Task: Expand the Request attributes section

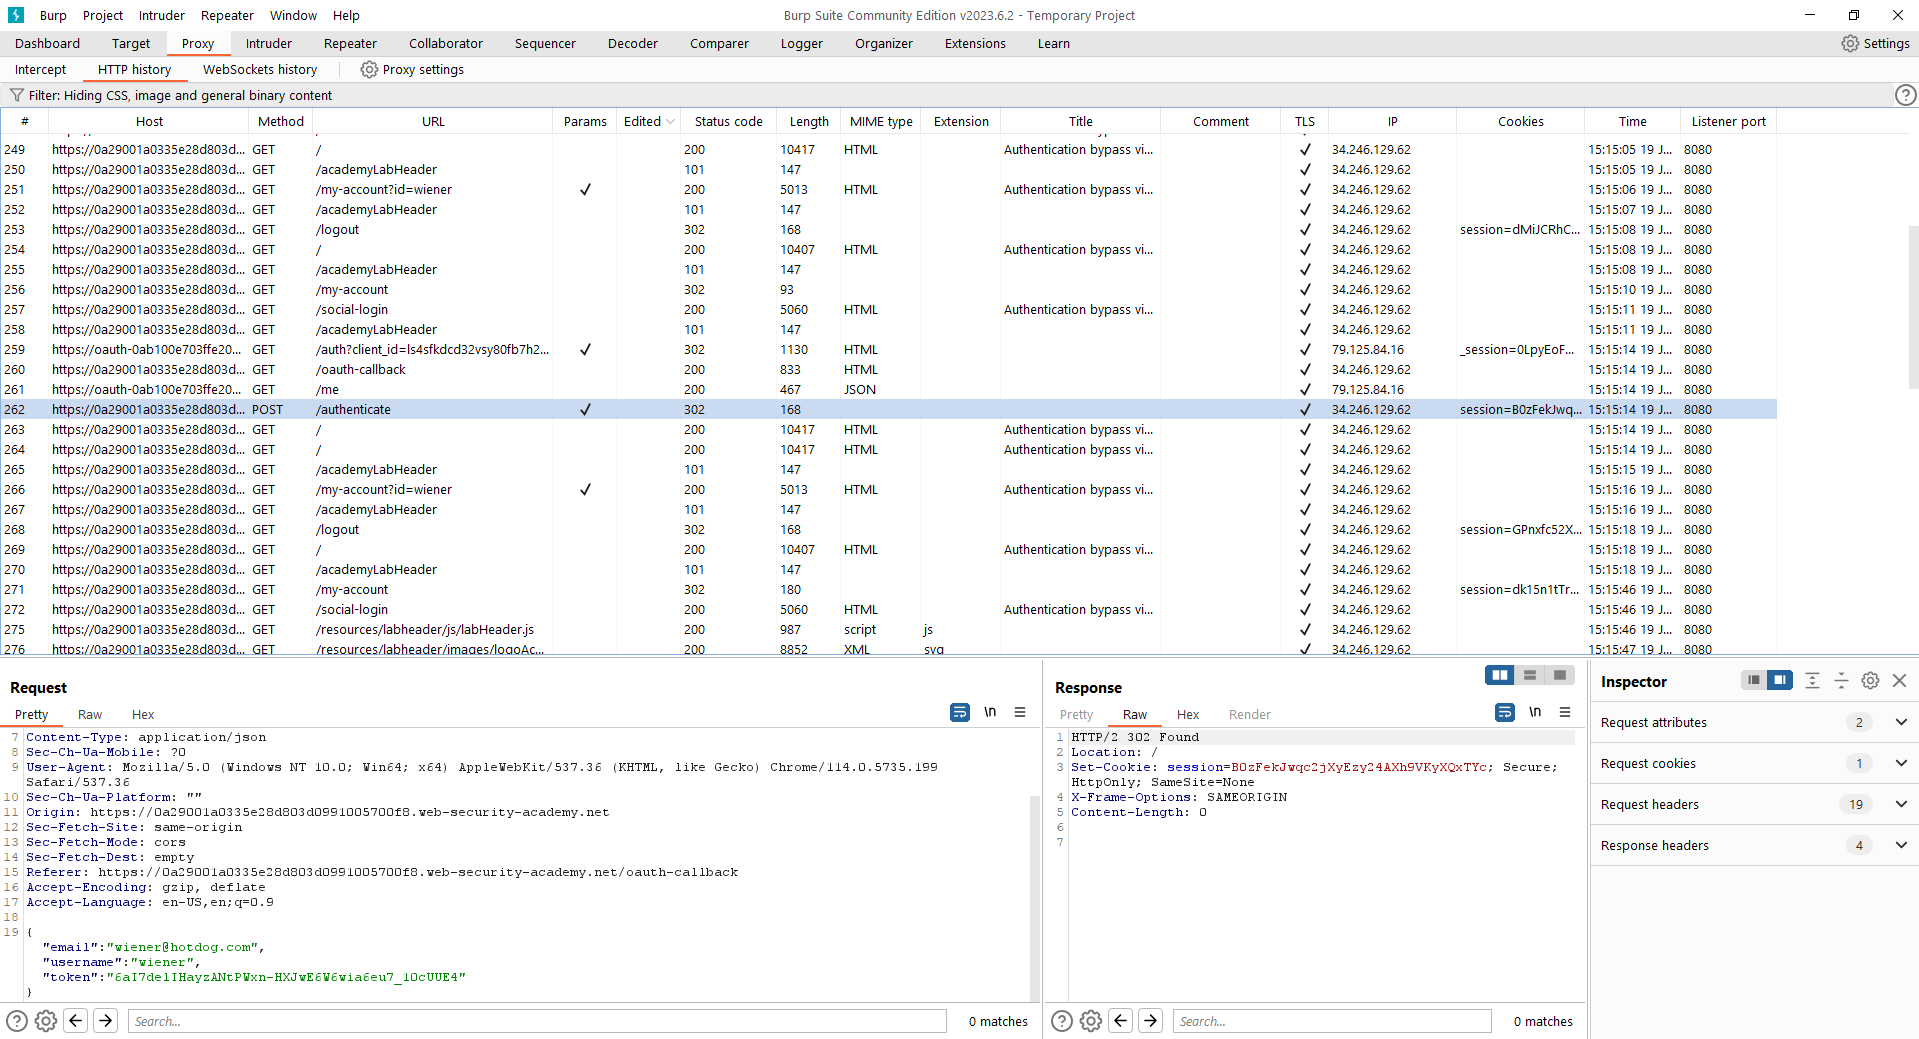Action: (1900, 722)
